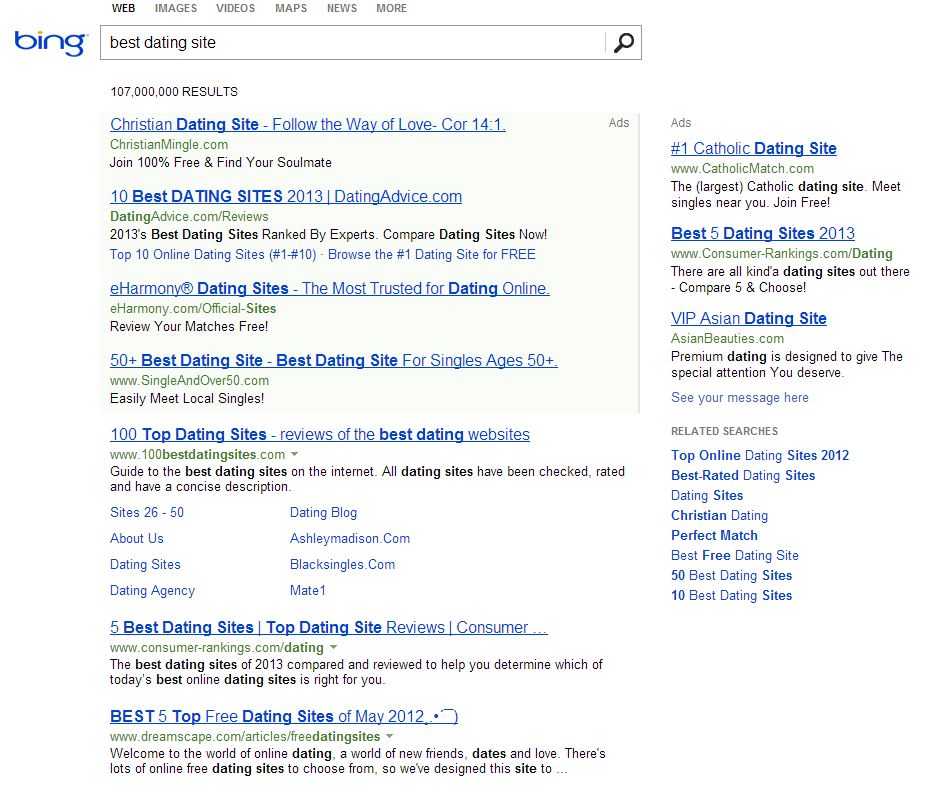Image resolution: width=949 pixels, height=792 pixels.
Task: Open '50+ Best Dating Site' ad link
Action: coord(333,360)
